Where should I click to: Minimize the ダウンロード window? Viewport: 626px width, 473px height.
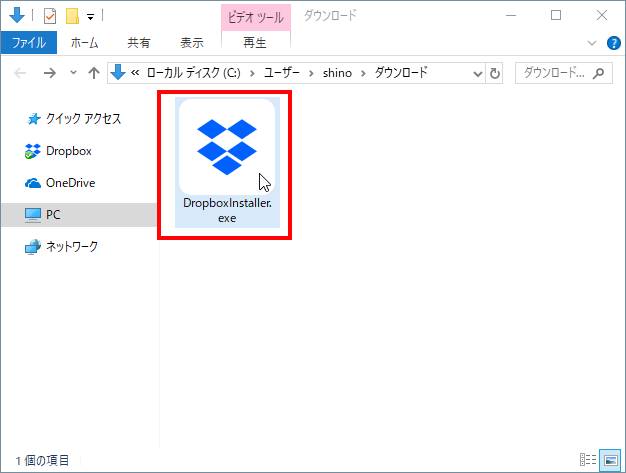[x=511, y=16]
